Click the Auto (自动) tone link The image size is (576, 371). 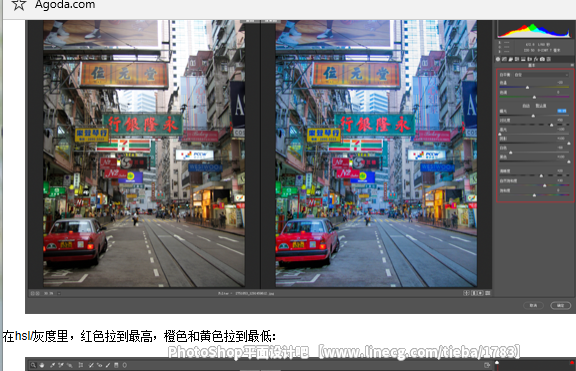click(526, 106)
